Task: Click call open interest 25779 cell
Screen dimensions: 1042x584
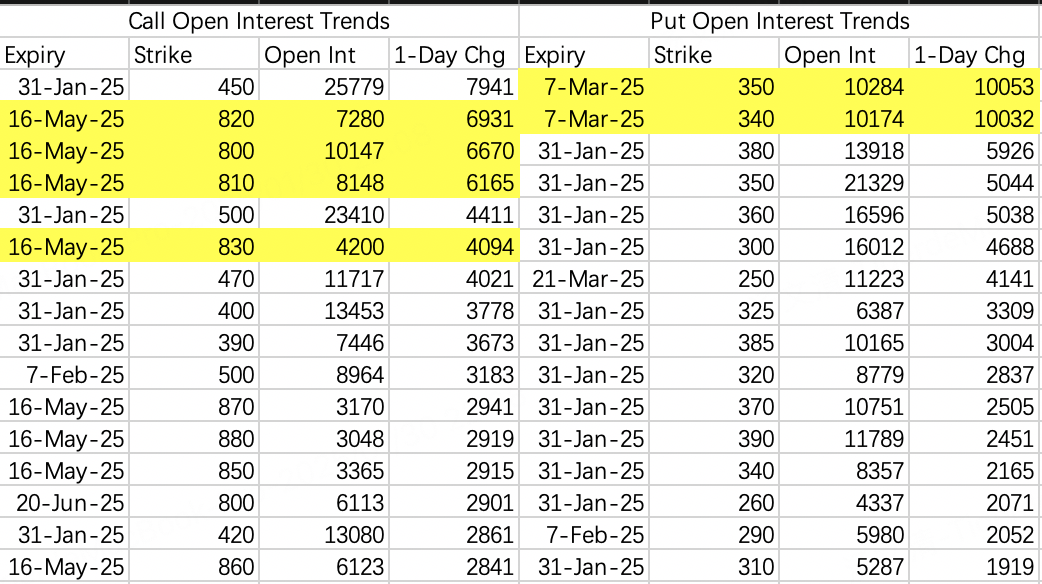Action: pyautogui.click(x=324, y=86)
